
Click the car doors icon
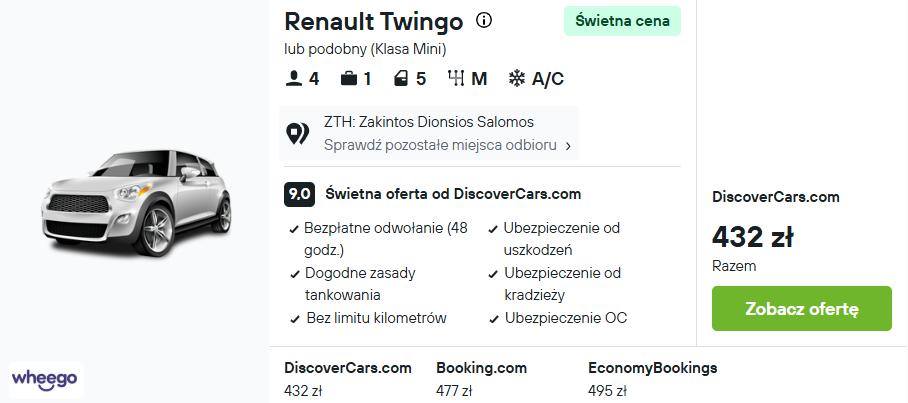coord(401,78)
